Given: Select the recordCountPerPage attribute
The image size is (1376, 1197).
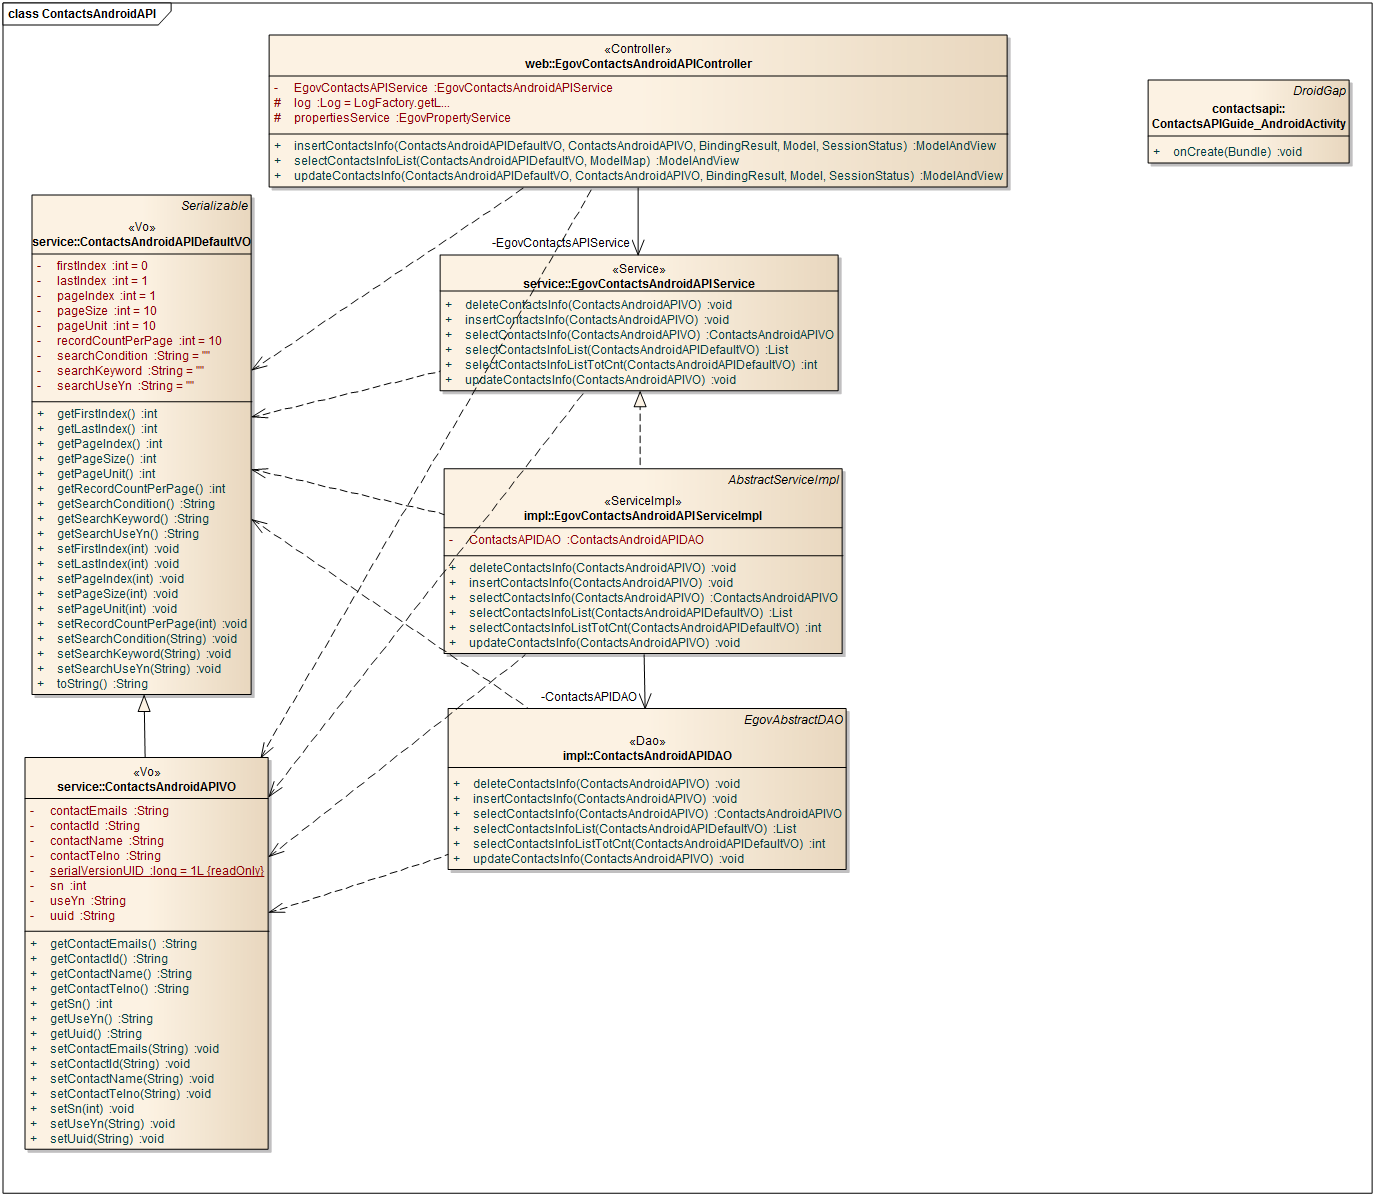Looking at the screenshot, I should [x=139, y=341].
